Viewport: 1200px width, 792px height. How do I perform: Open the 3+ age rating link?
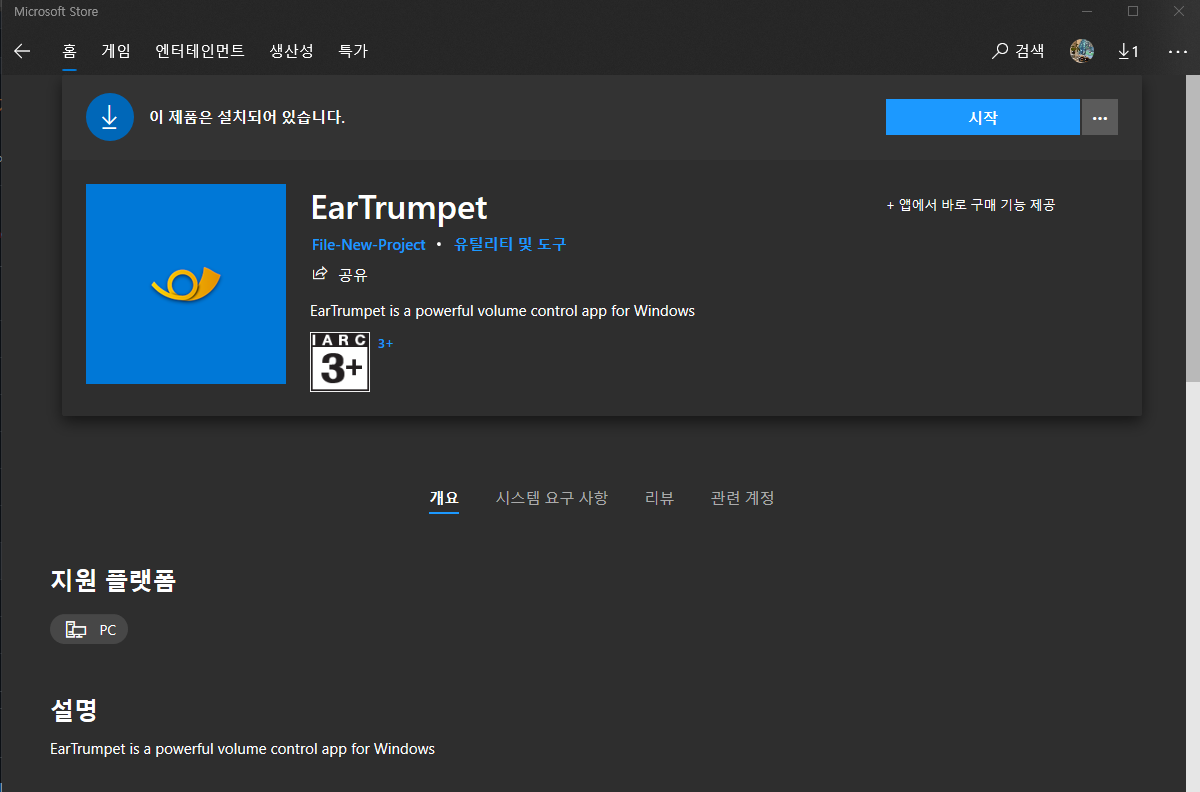385,343
